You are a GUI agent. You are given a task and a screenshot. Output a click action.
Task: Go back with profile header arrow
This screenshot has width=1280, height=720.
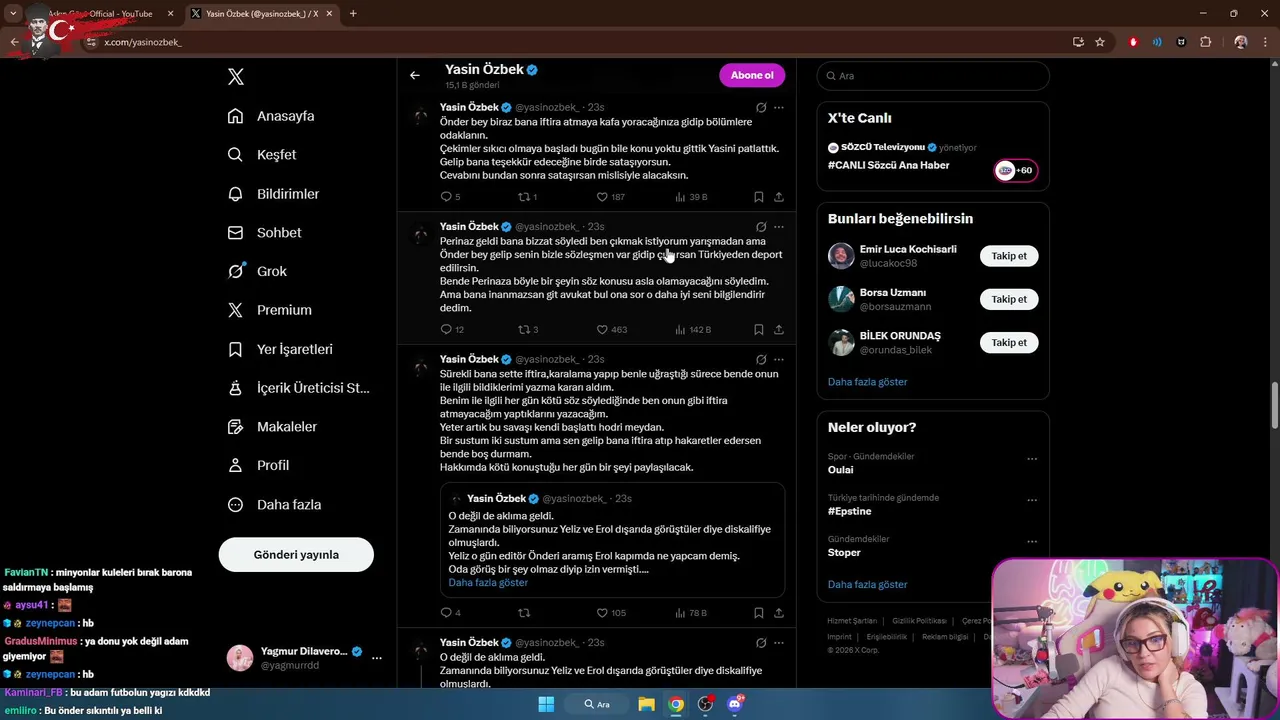click(415, 75)
